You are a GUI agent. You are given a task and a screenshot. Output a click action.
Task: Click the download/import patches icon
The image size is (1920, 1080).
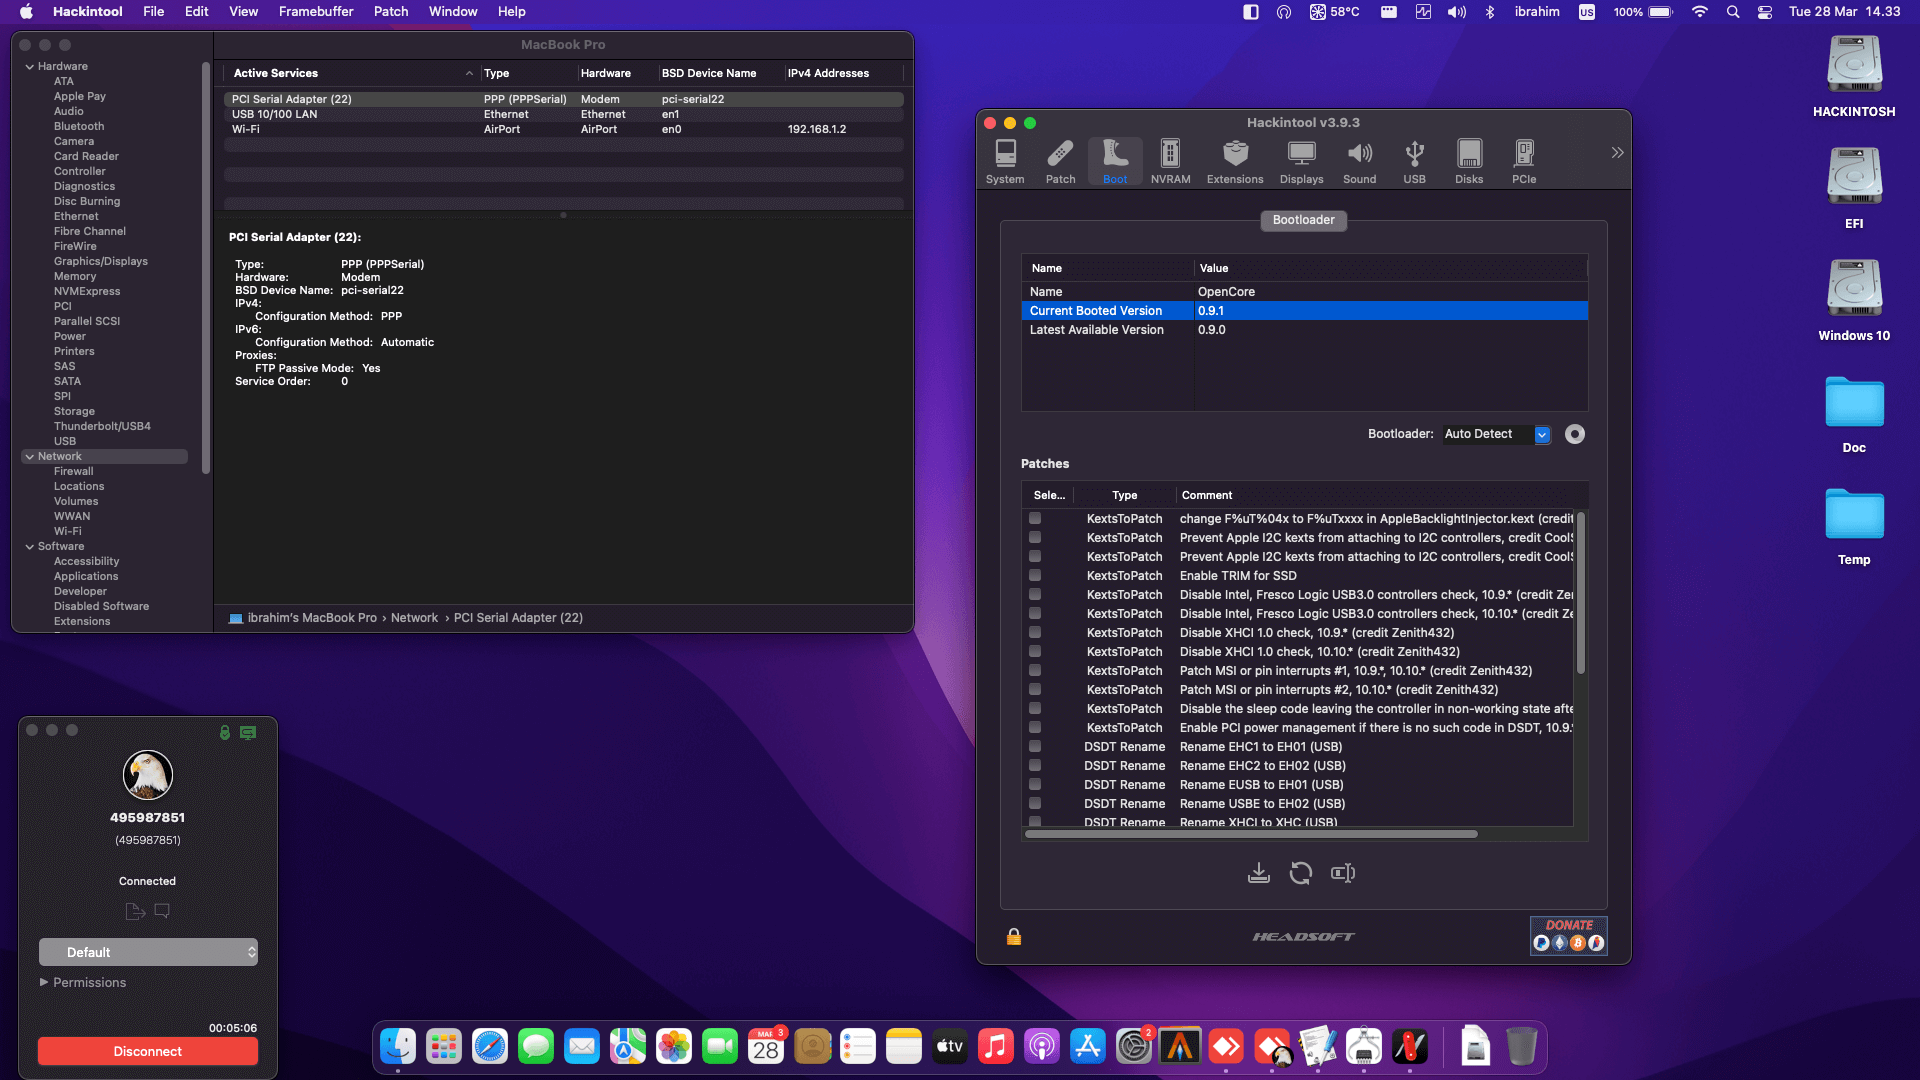point(1258,873)
